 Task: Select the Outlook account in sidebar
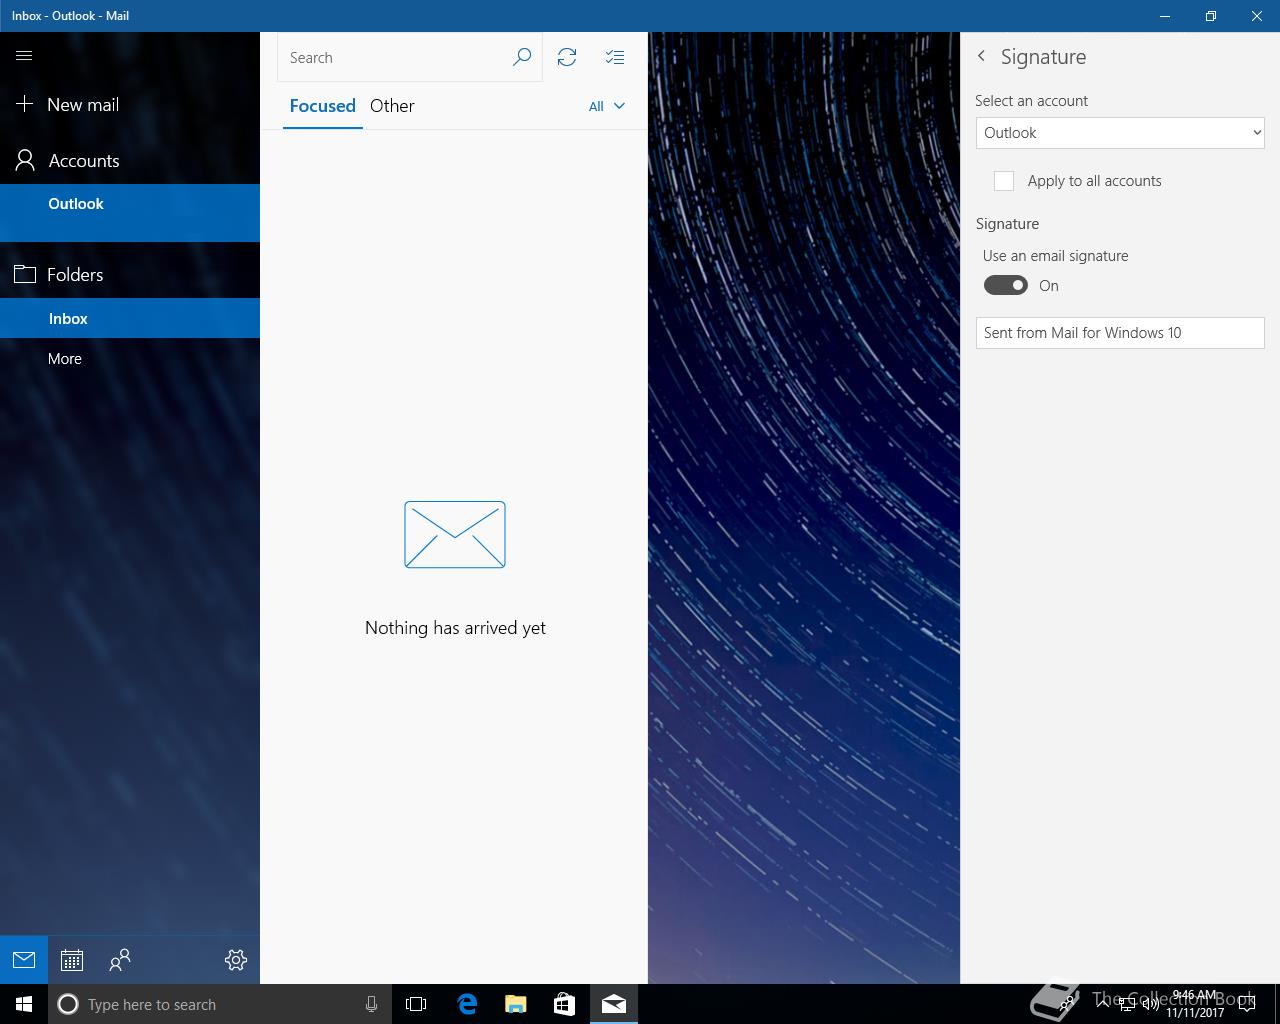130,212
